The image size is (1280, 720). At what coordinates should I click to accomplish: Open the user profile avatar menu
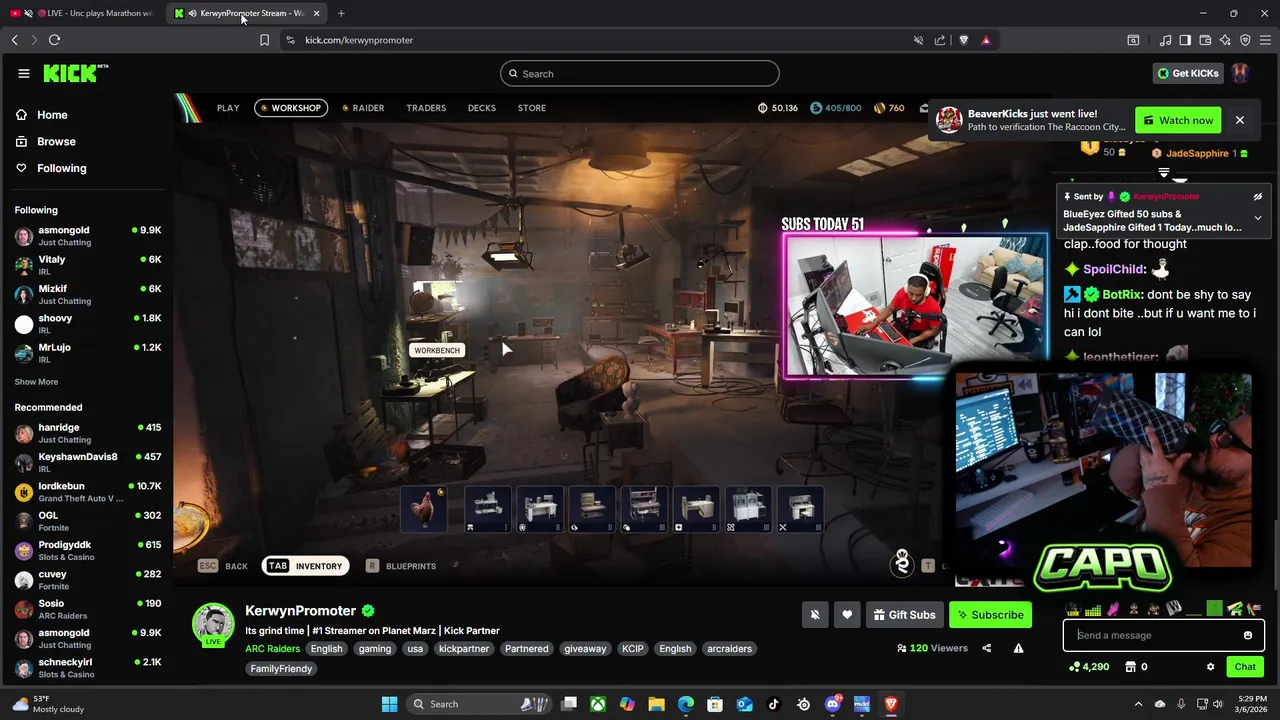[x=1240, y=73]
